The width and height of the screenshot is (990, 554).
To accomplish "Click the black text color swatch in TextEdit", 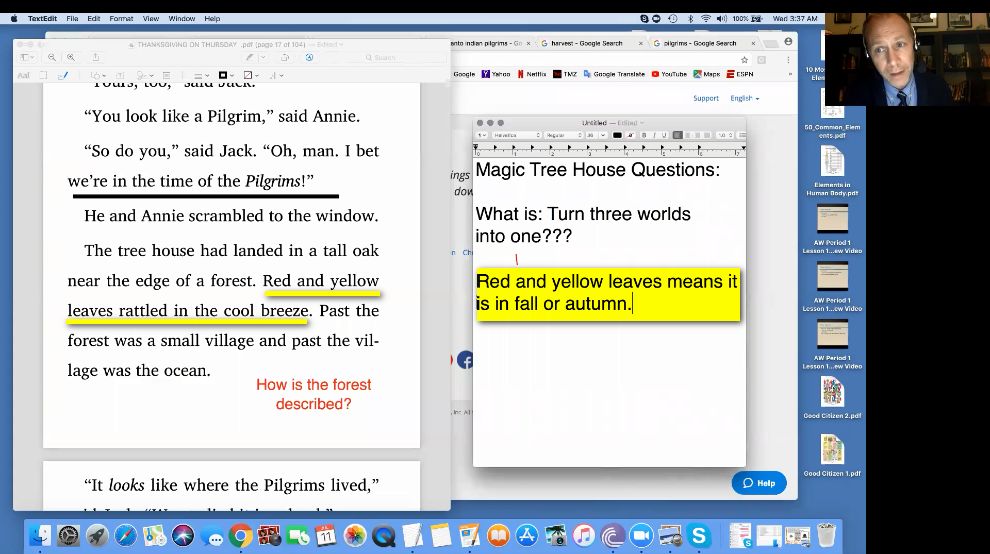I will point(617,135).
